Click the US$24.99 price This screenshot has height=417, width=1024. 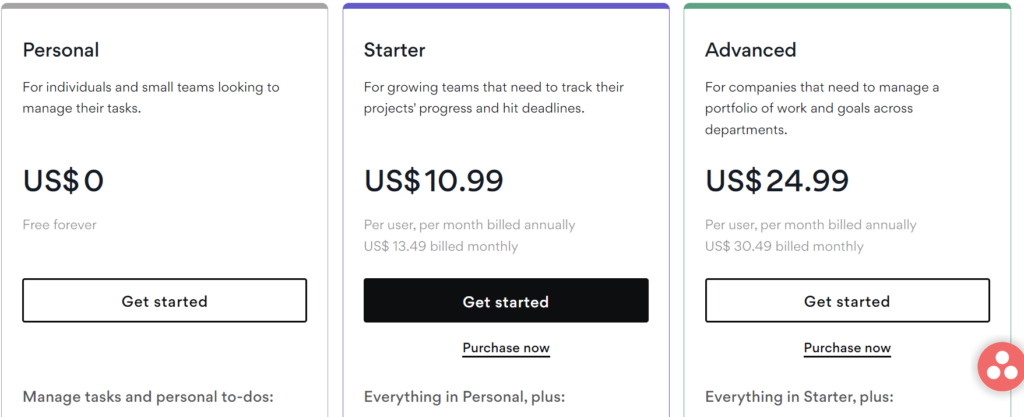click(777, 181)
